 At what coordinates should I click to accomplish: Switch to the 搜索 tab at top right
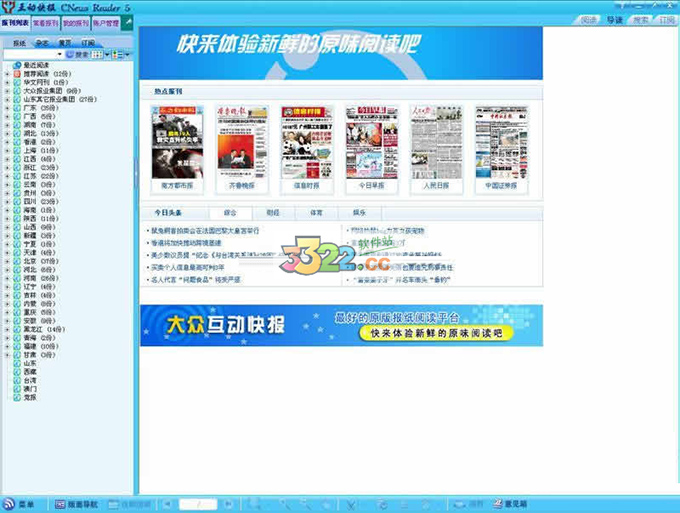pos(641,20)
